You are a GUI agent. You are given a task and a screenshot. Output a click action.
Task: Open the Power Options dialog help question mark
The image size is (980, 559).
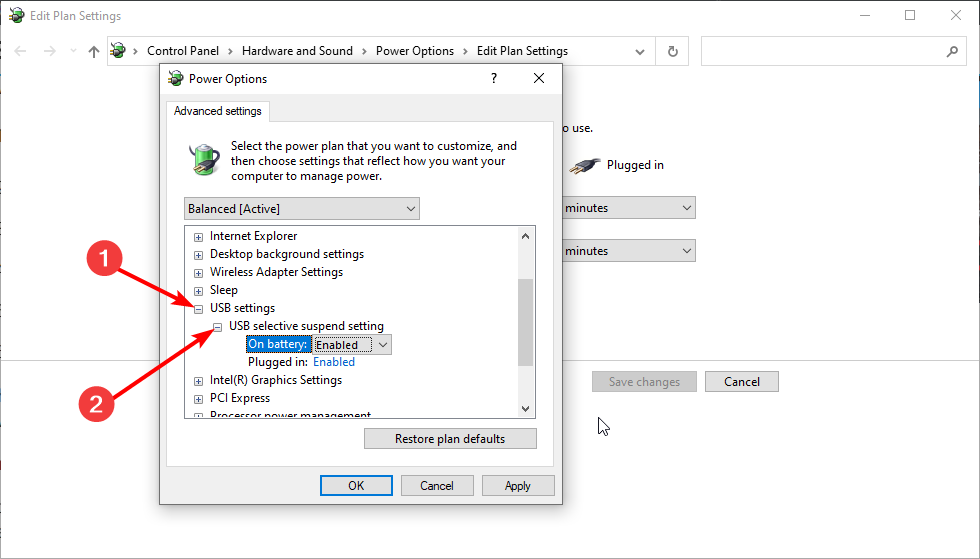pos(494,78)
